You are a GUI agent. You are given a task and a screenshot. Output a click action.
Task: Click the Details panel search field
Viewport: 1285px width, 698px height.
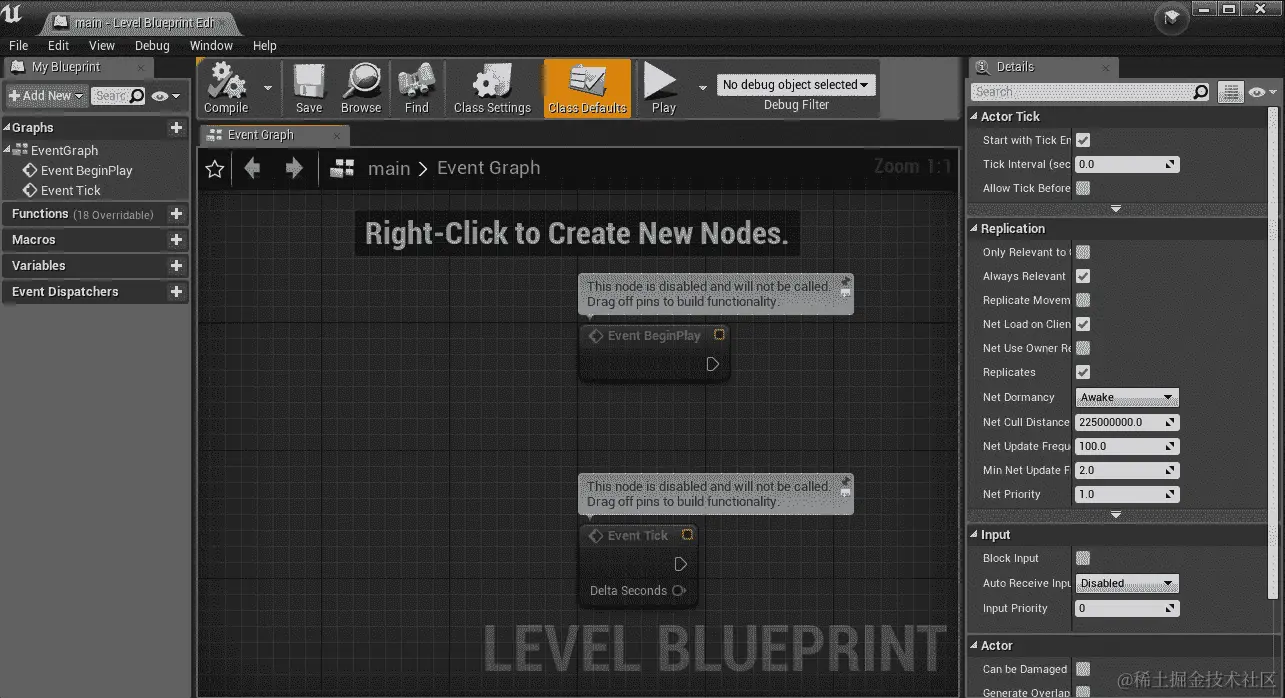[x=1091, y=92]
